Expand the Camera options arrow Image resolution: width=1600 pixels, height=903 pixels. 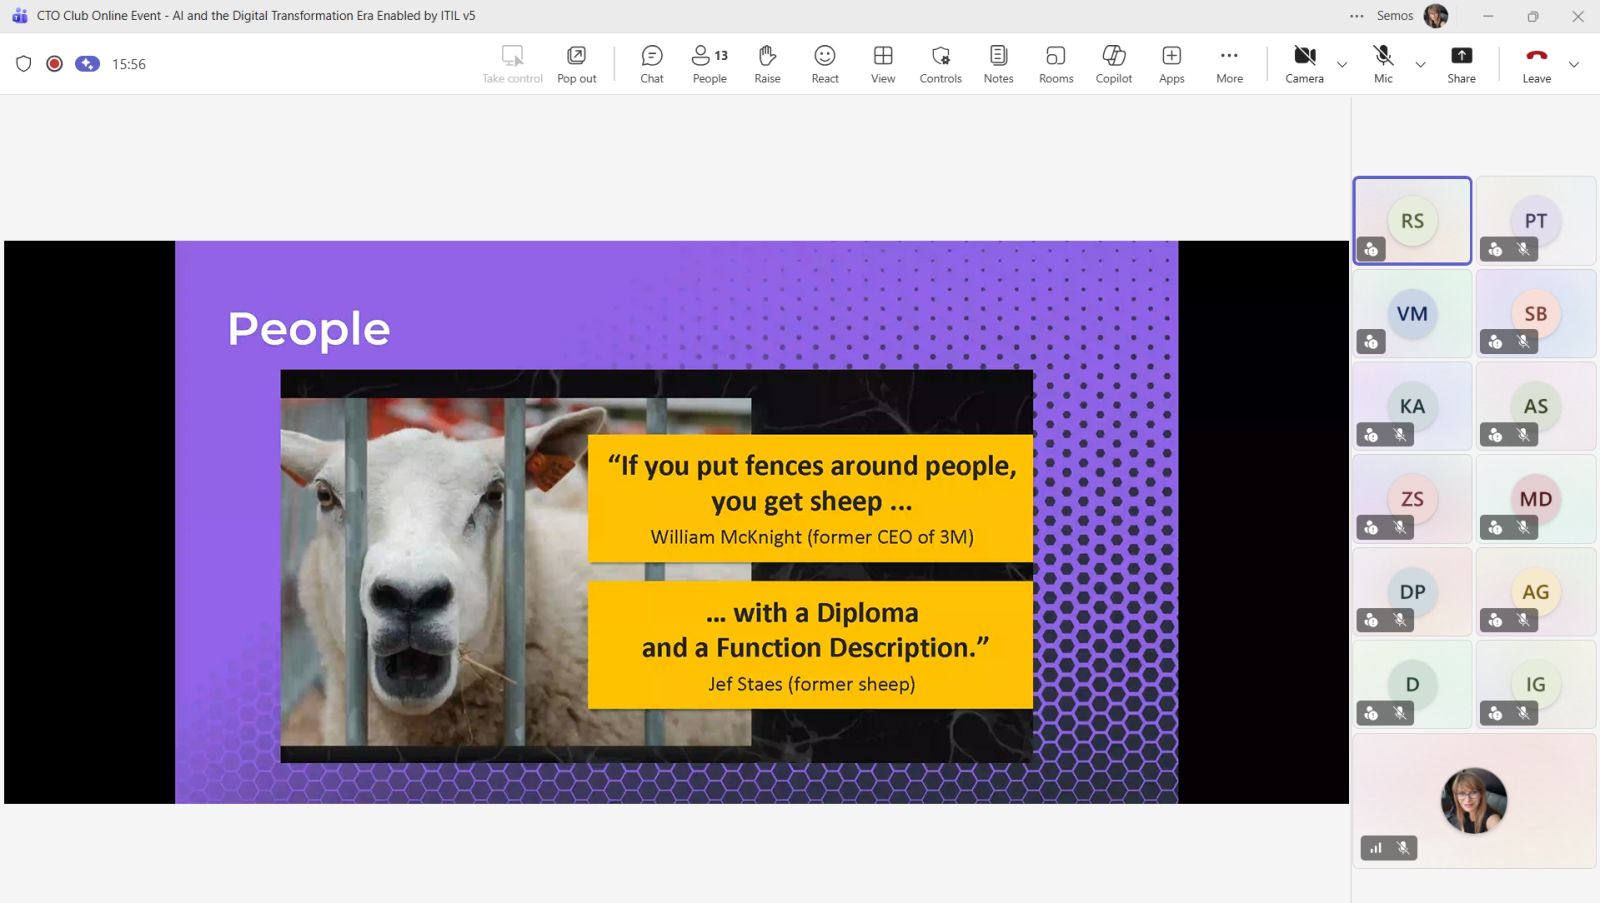tap(1342, 65)
